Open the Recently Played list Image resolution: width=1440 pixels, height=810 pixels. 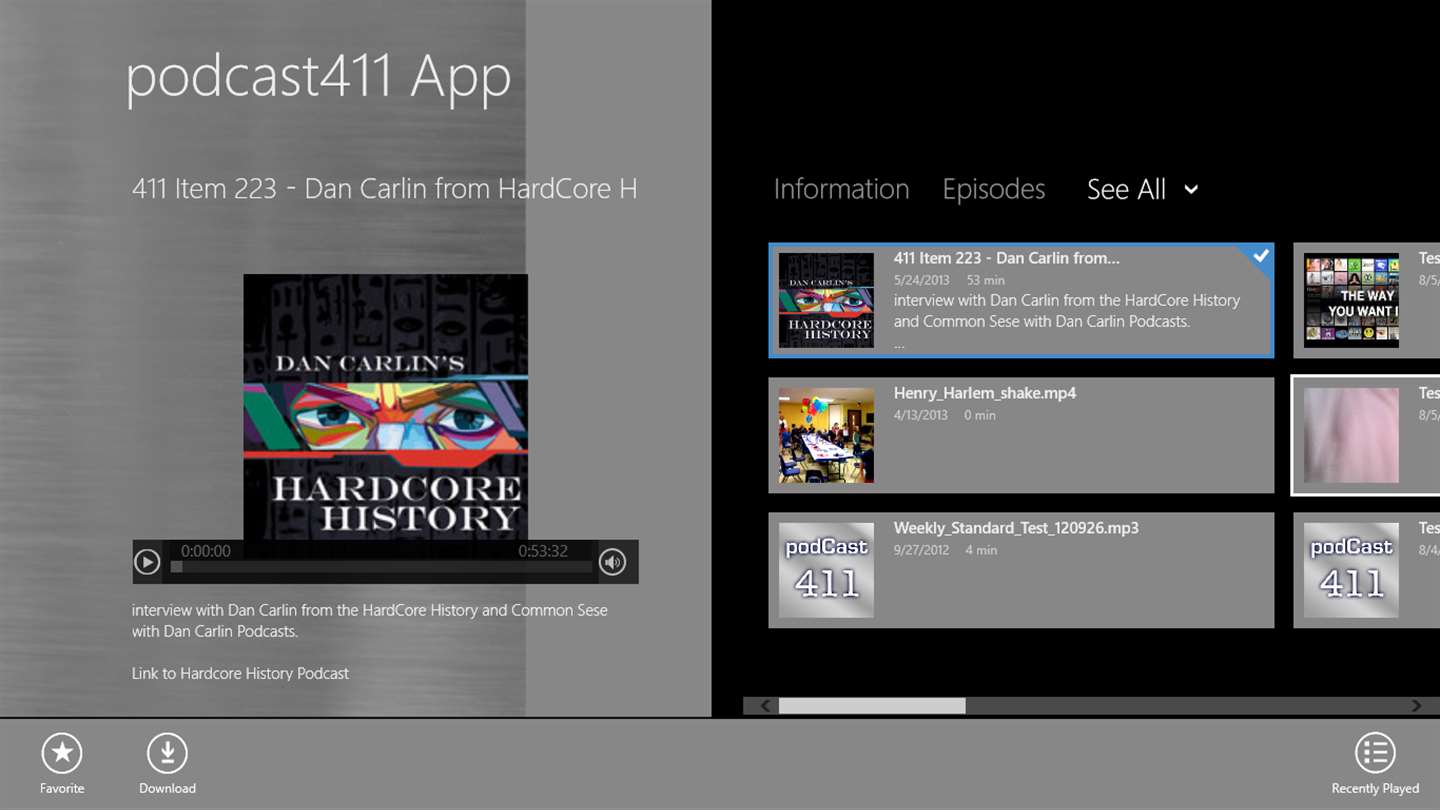pyautogui.click(x=1375, y=754)
